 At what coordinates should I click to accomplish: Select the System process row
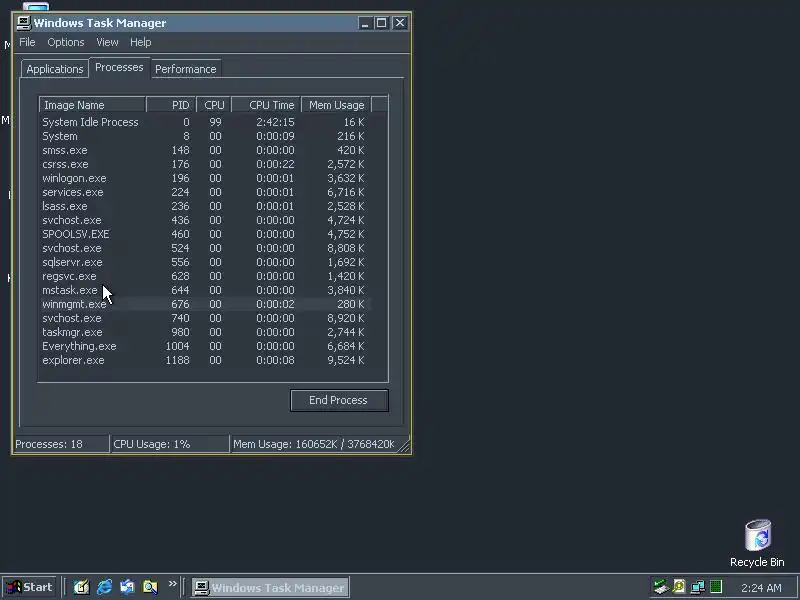(204, 136)
